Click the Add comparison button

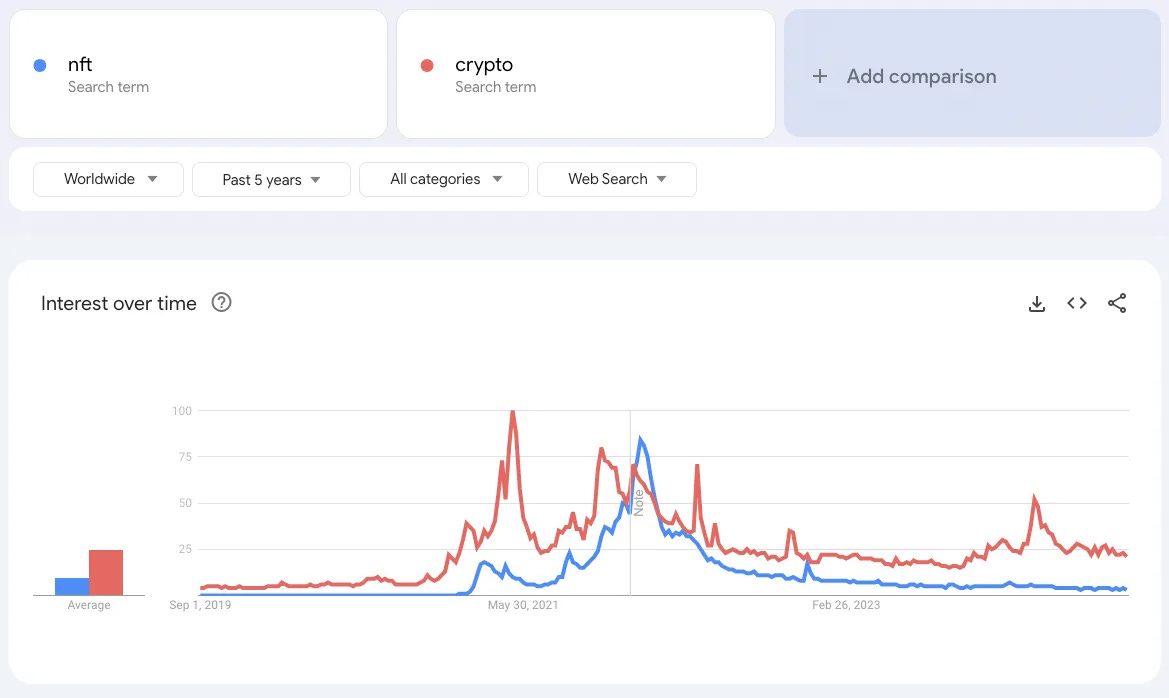[921, 76]
